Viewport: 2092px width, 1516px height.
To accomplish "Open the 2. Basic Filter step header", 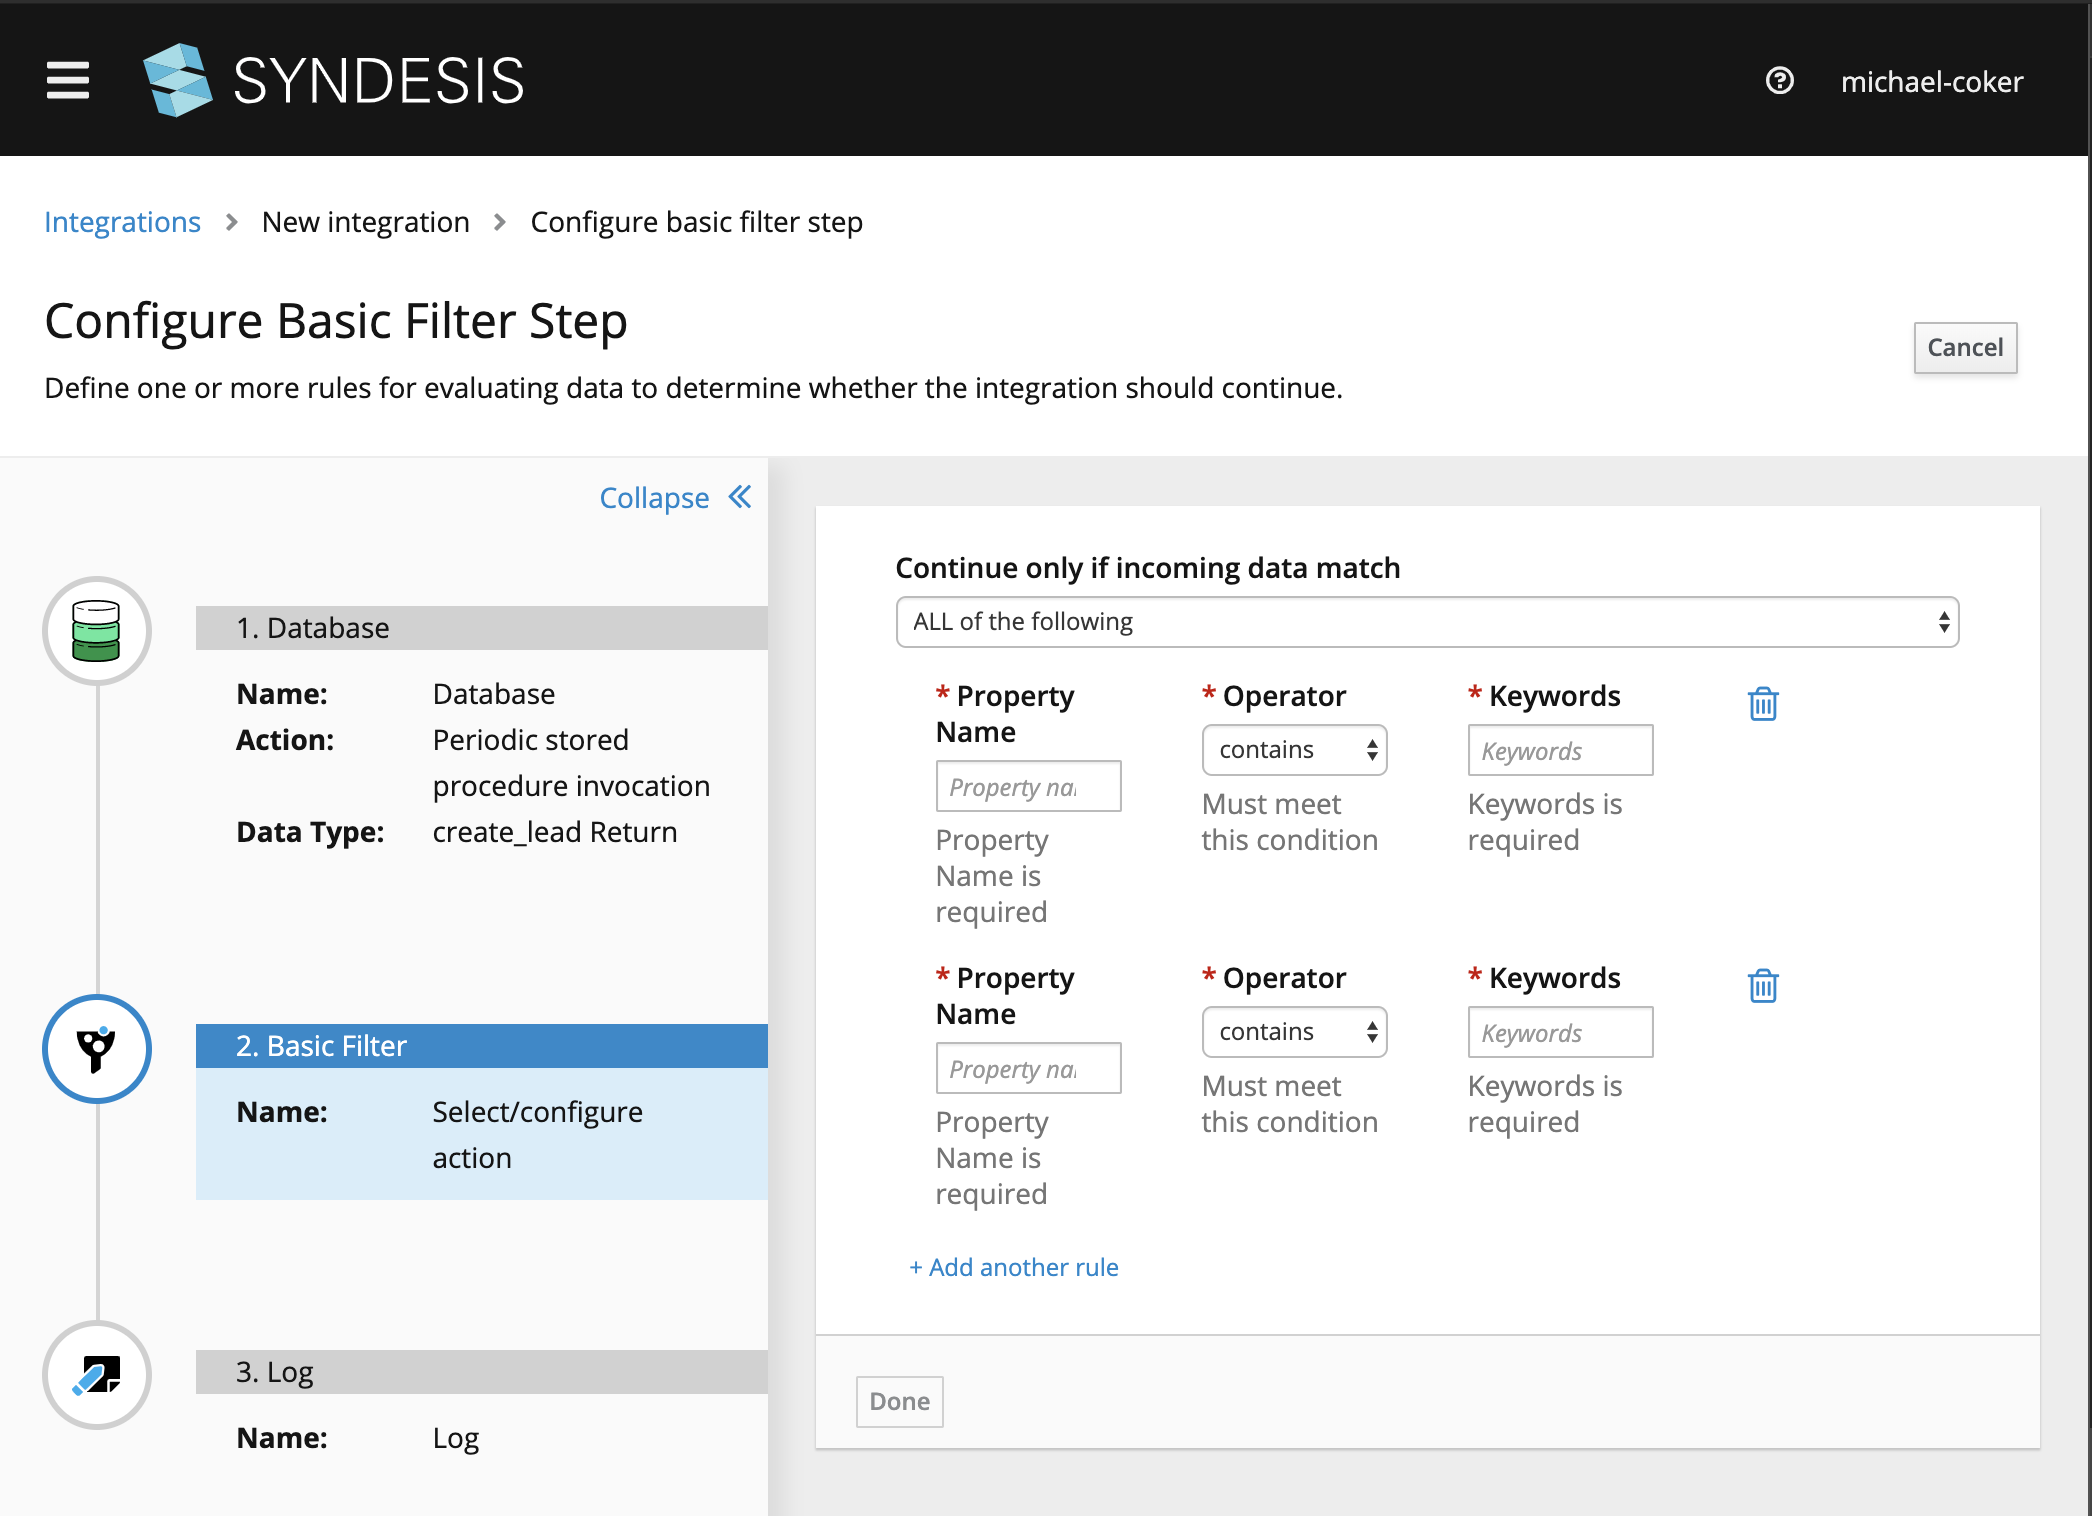I will (x=482, y=1046).
